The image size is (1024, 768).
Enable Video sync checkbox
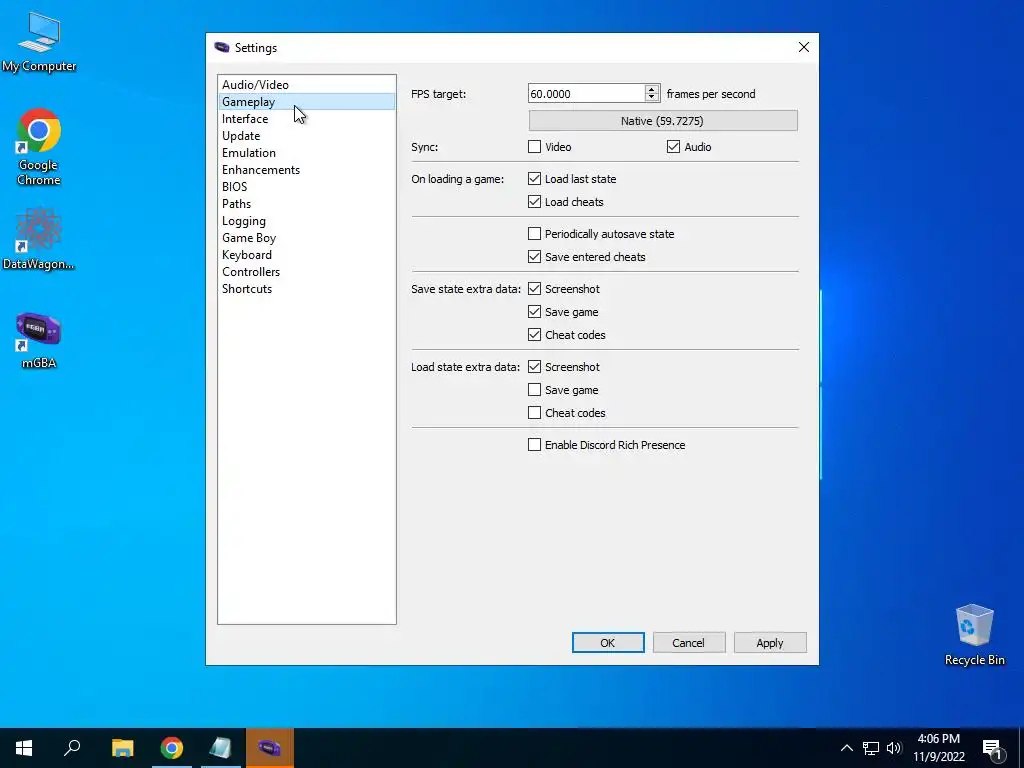point(534,147)
